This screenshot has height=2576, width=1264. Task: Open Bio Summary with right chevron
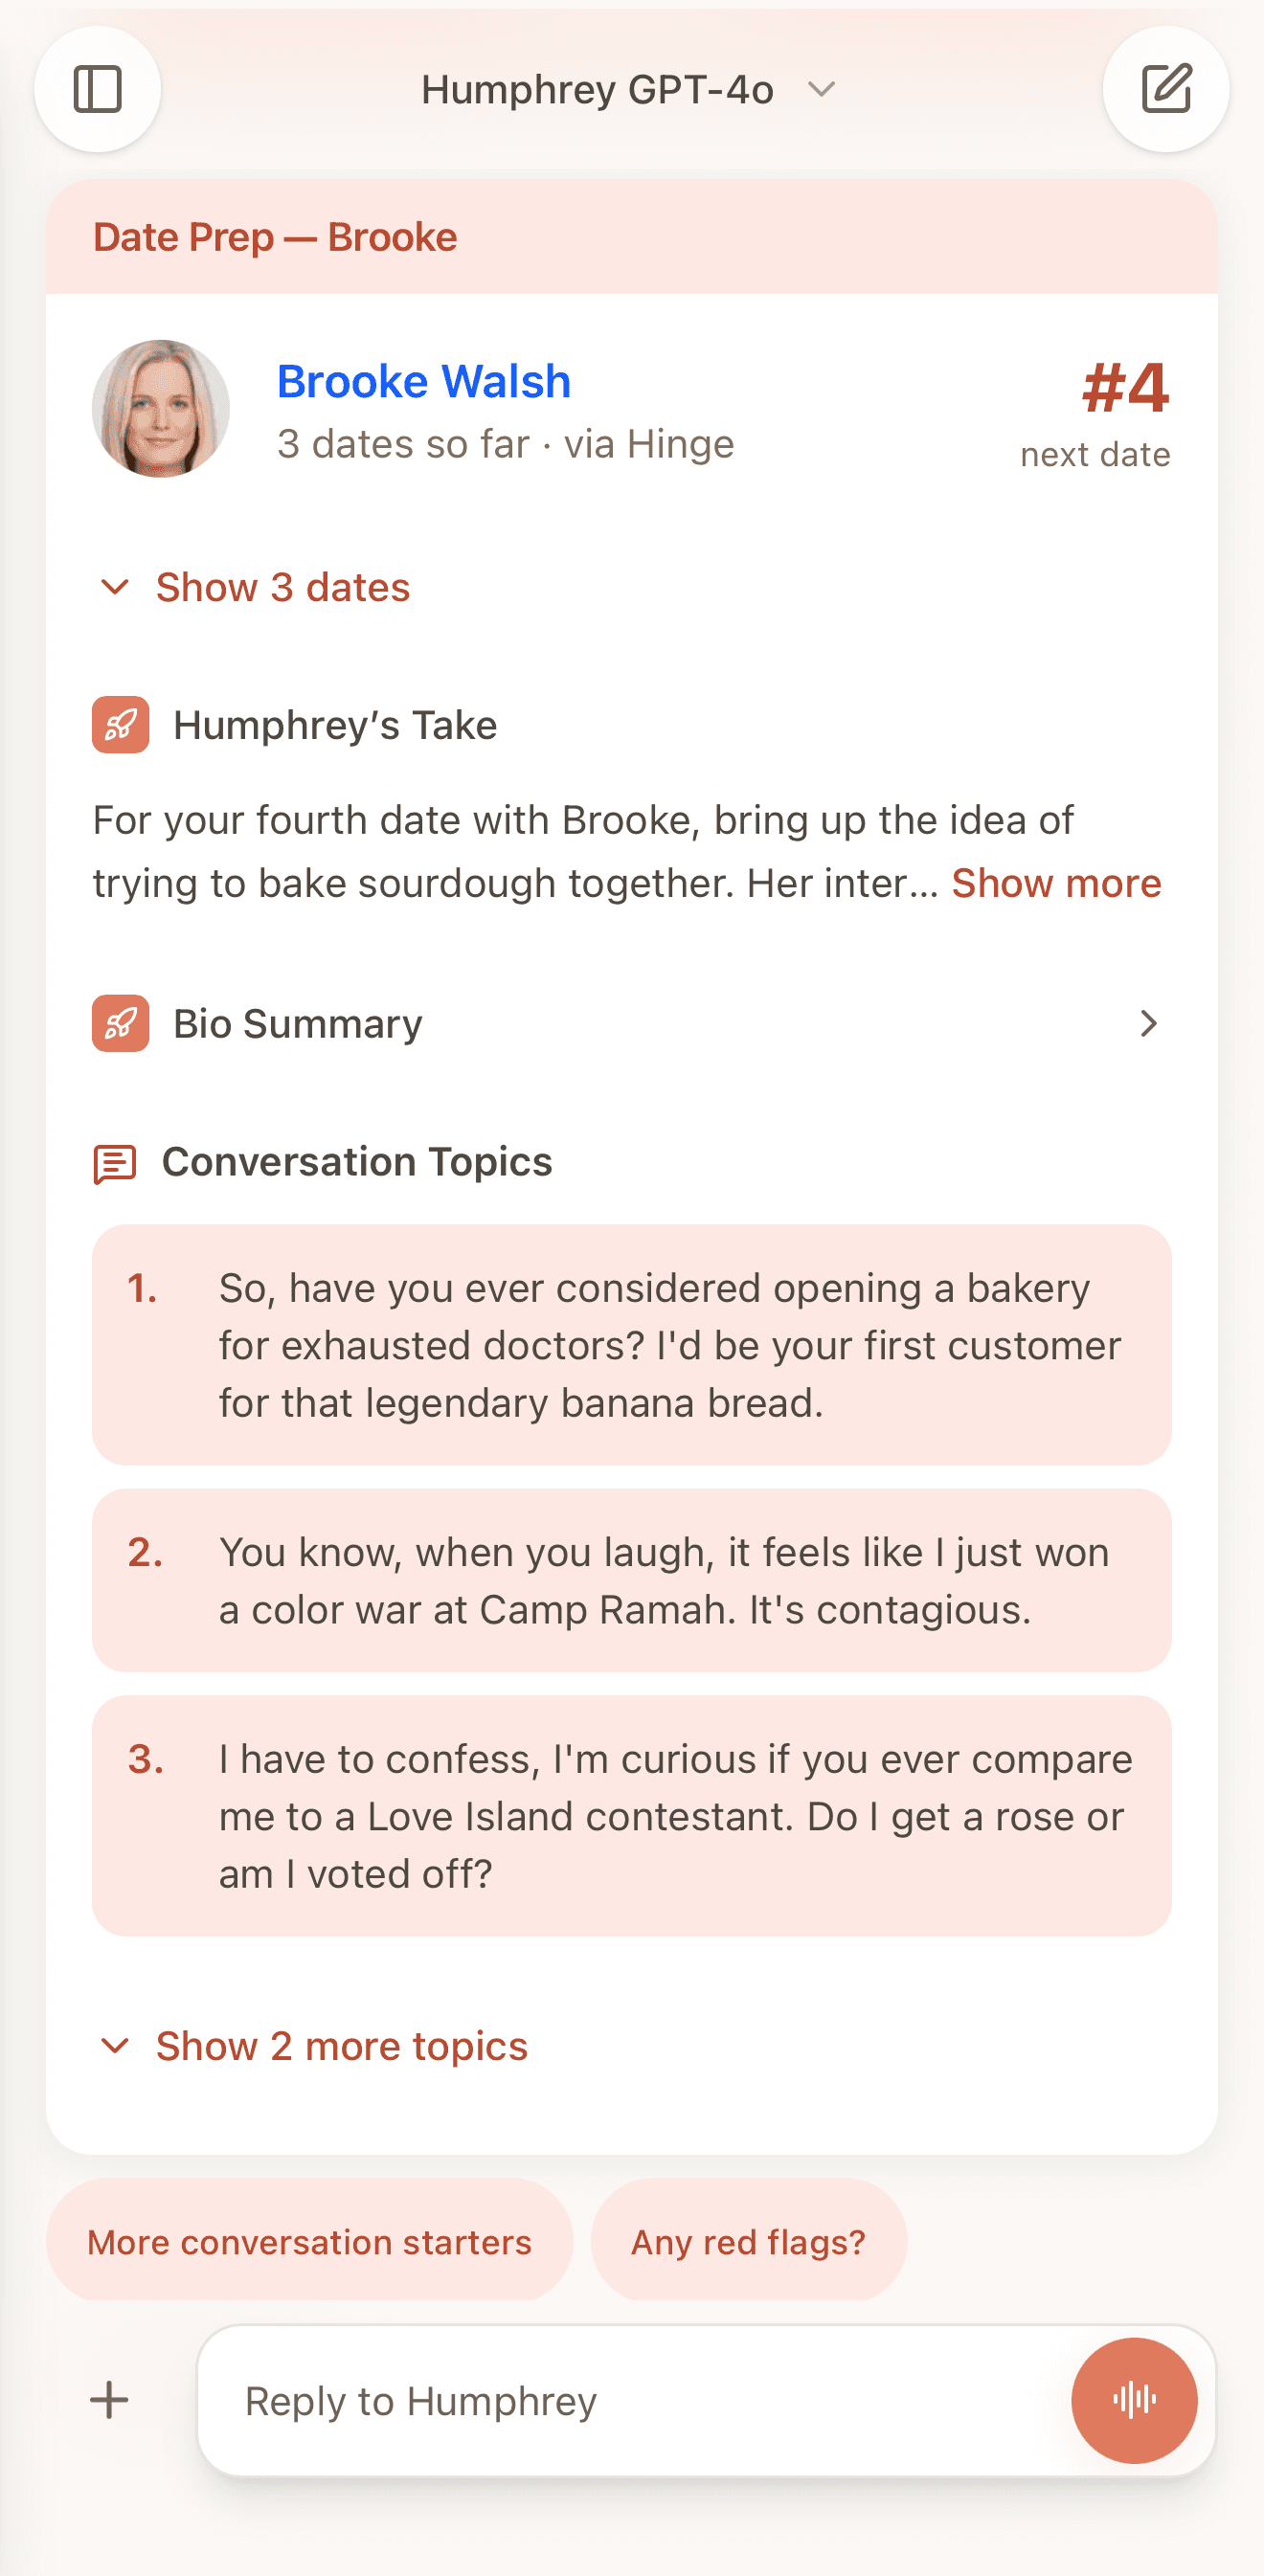pos(1148,1023)
